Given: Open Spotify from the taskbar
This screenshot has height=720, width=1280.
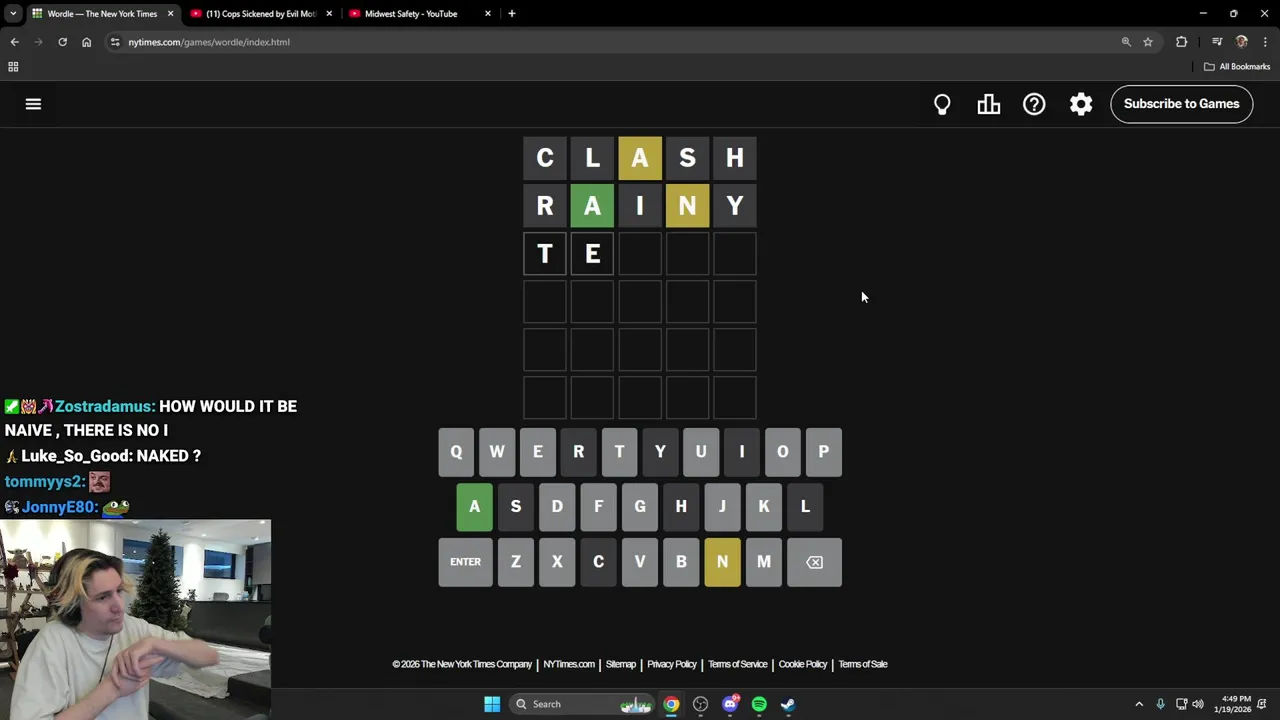Looking at the screenshot, I should click(x=759, y=704).
